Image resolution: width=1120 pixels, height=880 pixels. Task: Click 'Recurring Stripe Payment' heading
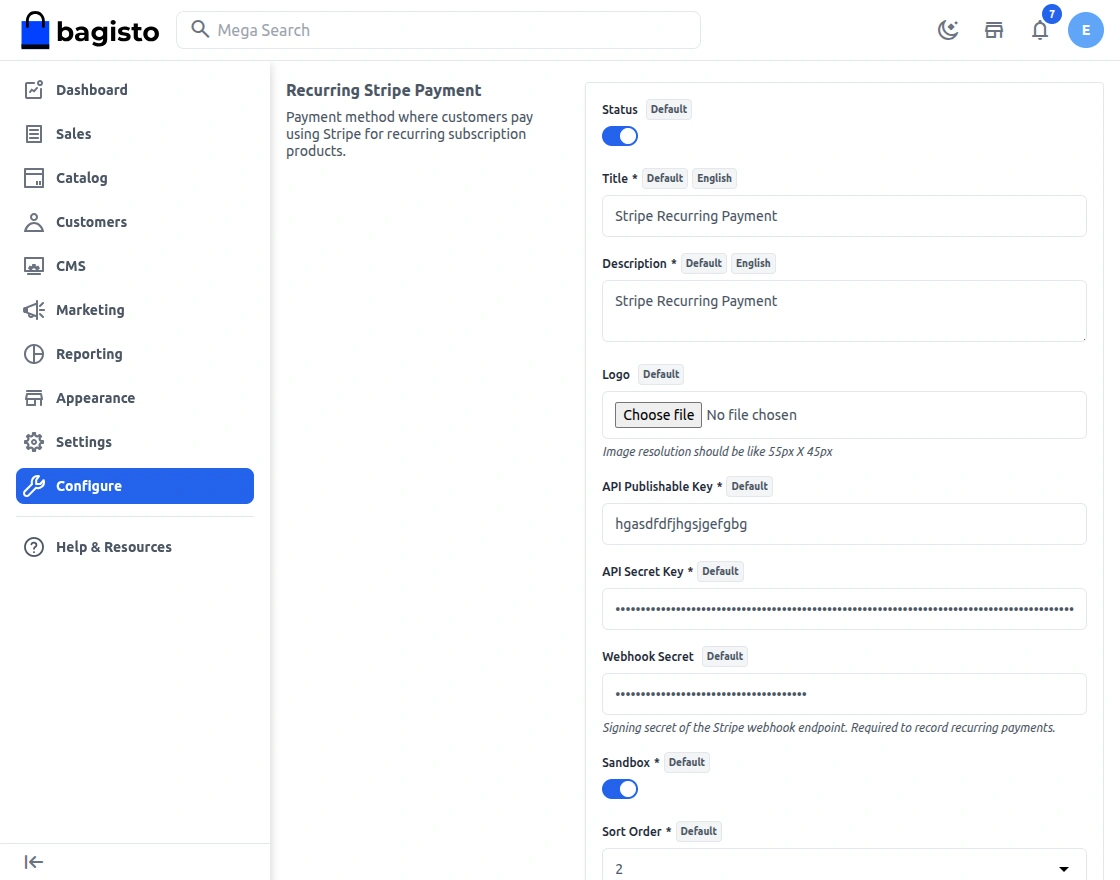point(384,90)
